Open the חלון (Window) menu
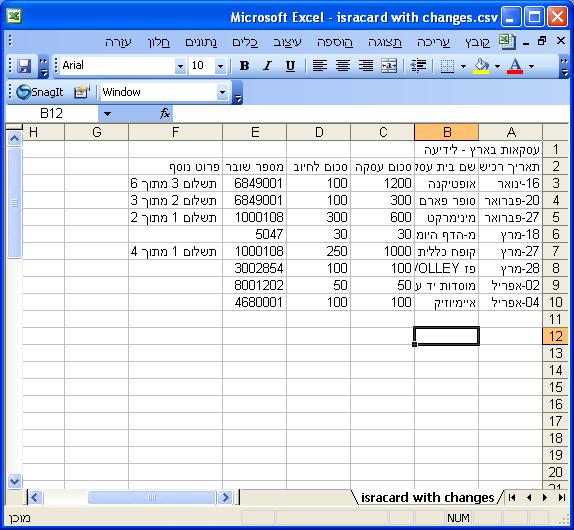The image size is (574, 530). click(x=159, y=42)
